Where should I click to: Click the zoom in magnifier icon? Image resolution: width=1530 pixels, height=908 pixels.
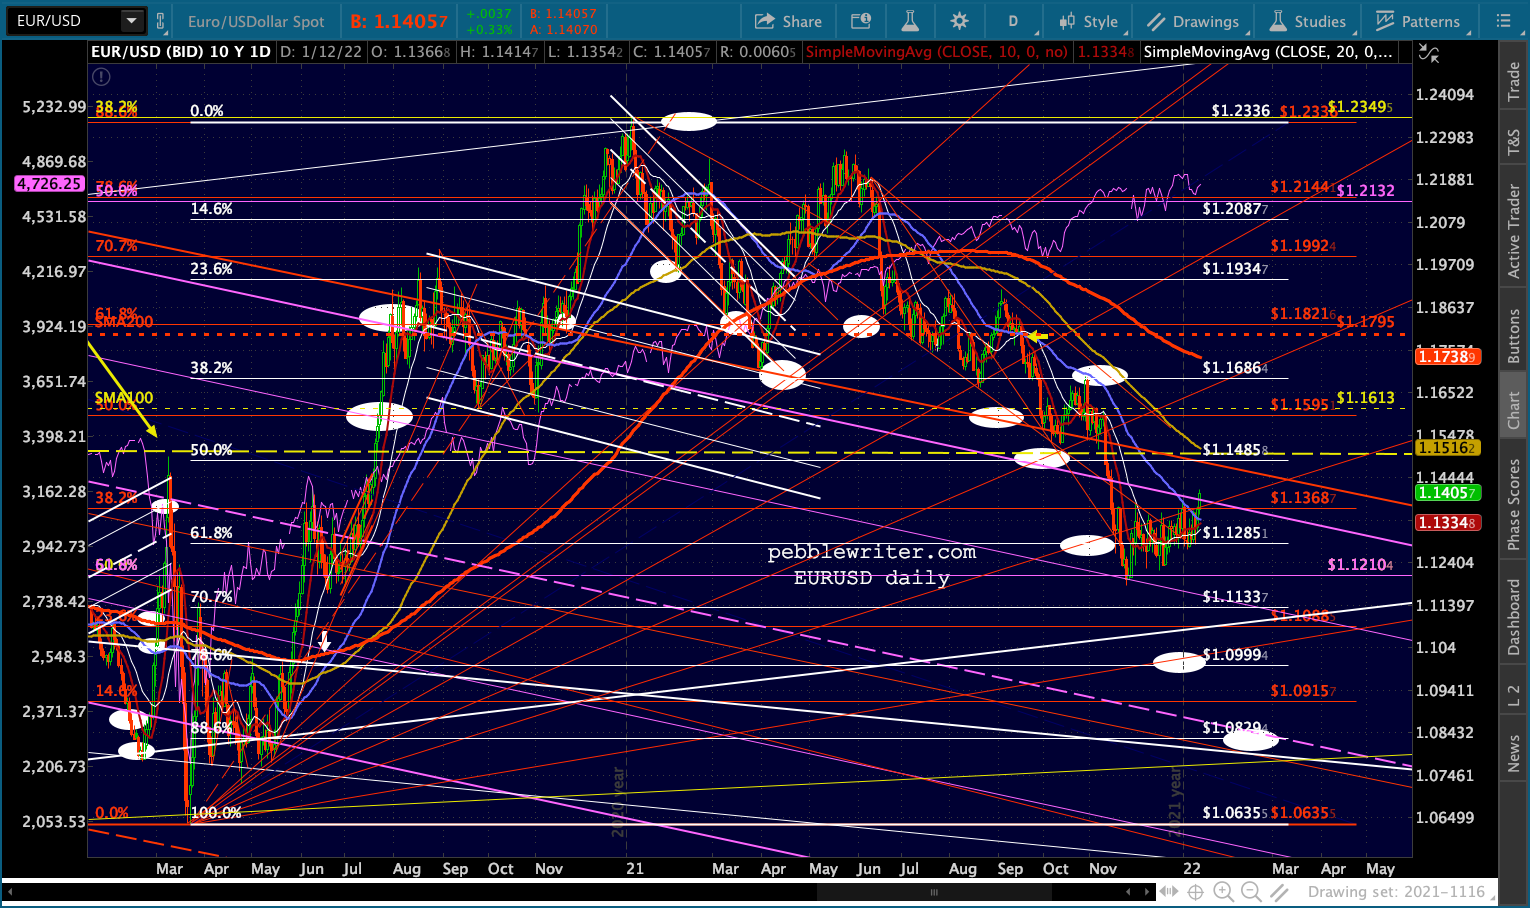click(1223, 892)
